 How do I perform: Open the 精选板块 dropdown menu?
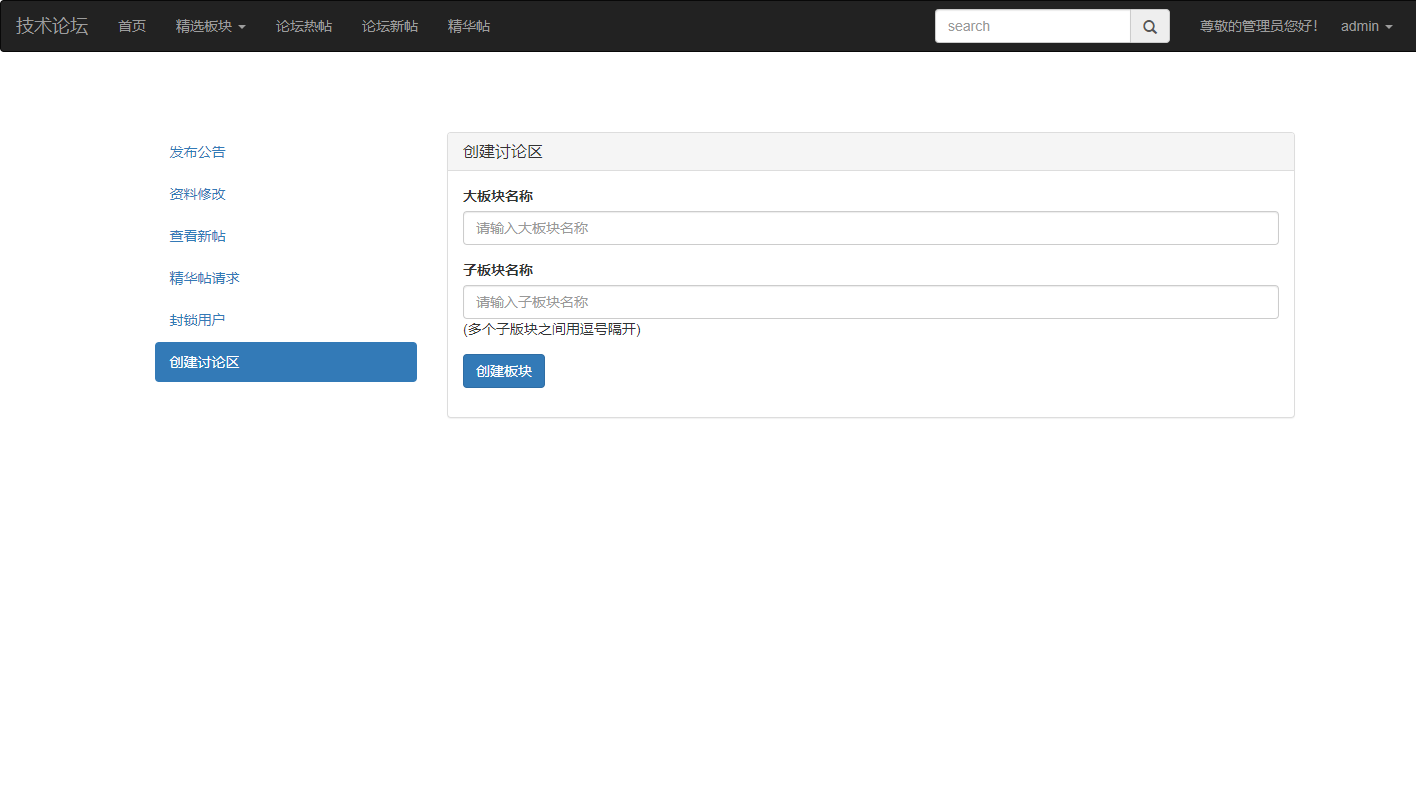pyautogui.click(x=210, y=27)
